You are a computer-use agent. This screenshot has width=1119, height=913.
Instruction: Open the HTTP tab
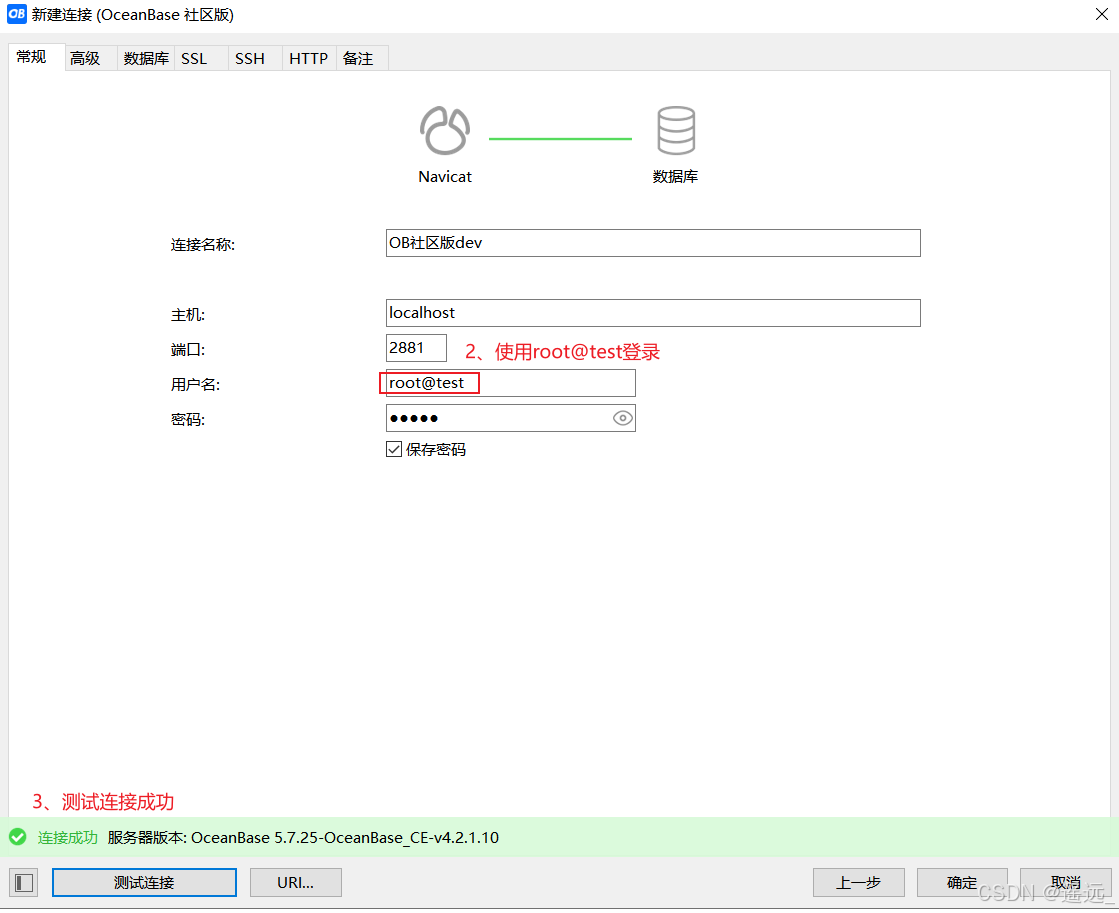308,59
